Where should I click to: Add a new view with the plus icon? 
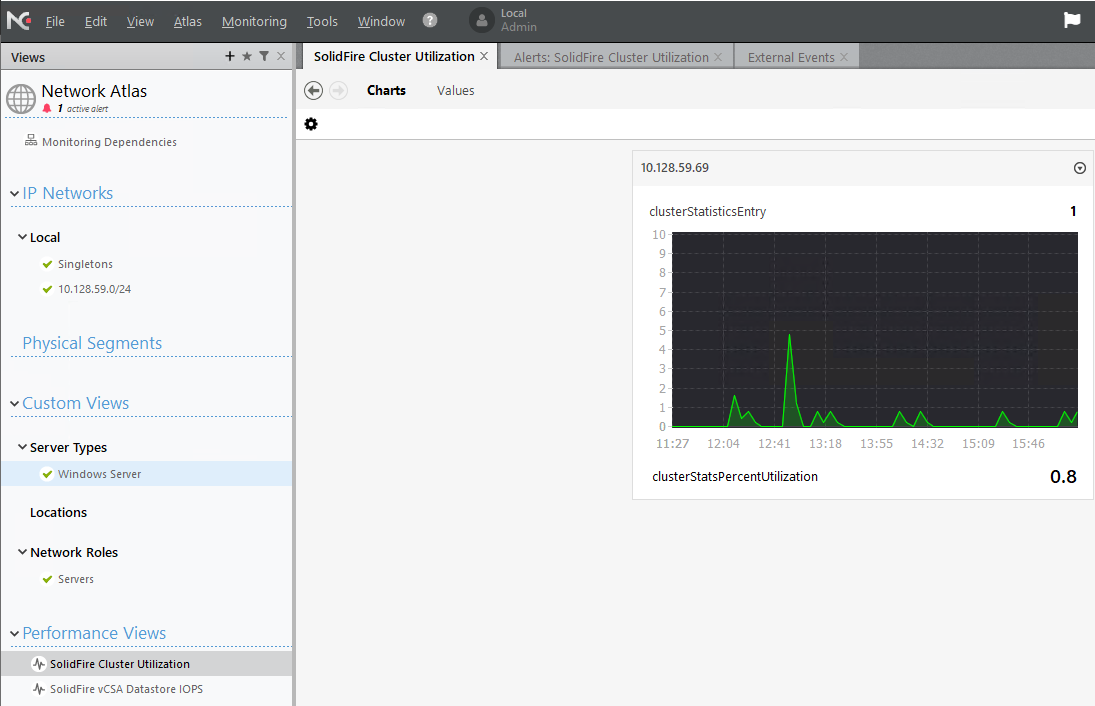tap(230, 56)
